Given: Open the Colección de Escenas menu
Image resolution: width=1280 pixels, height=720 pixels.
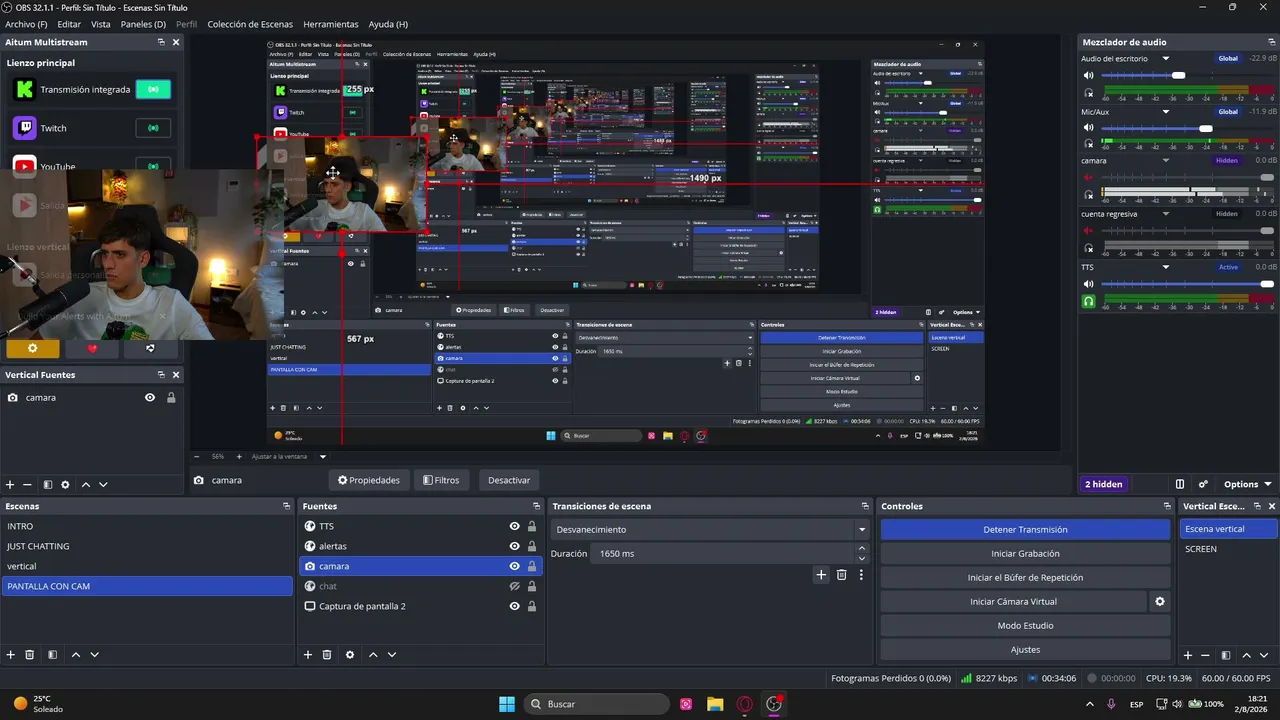Looking at the screenshot, I should [x=249, y=24].
